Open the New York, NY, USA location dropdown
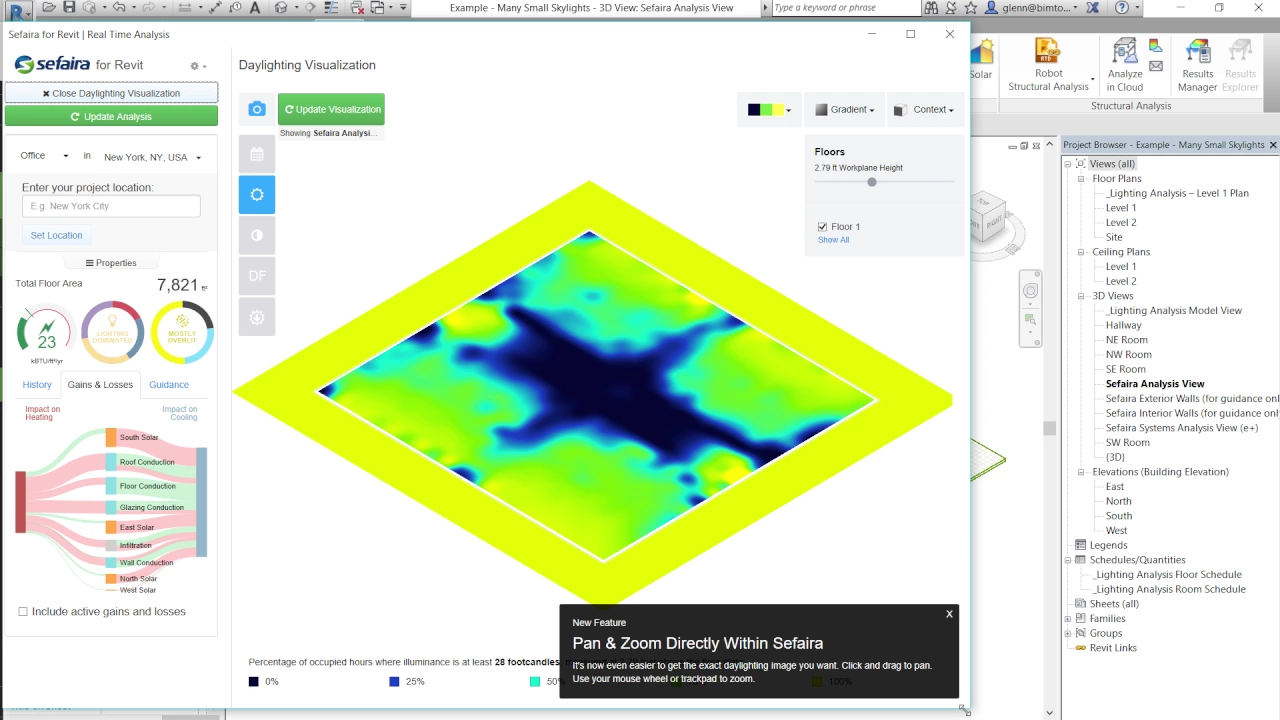This screenshot has width=1280, height=720. 152,157
